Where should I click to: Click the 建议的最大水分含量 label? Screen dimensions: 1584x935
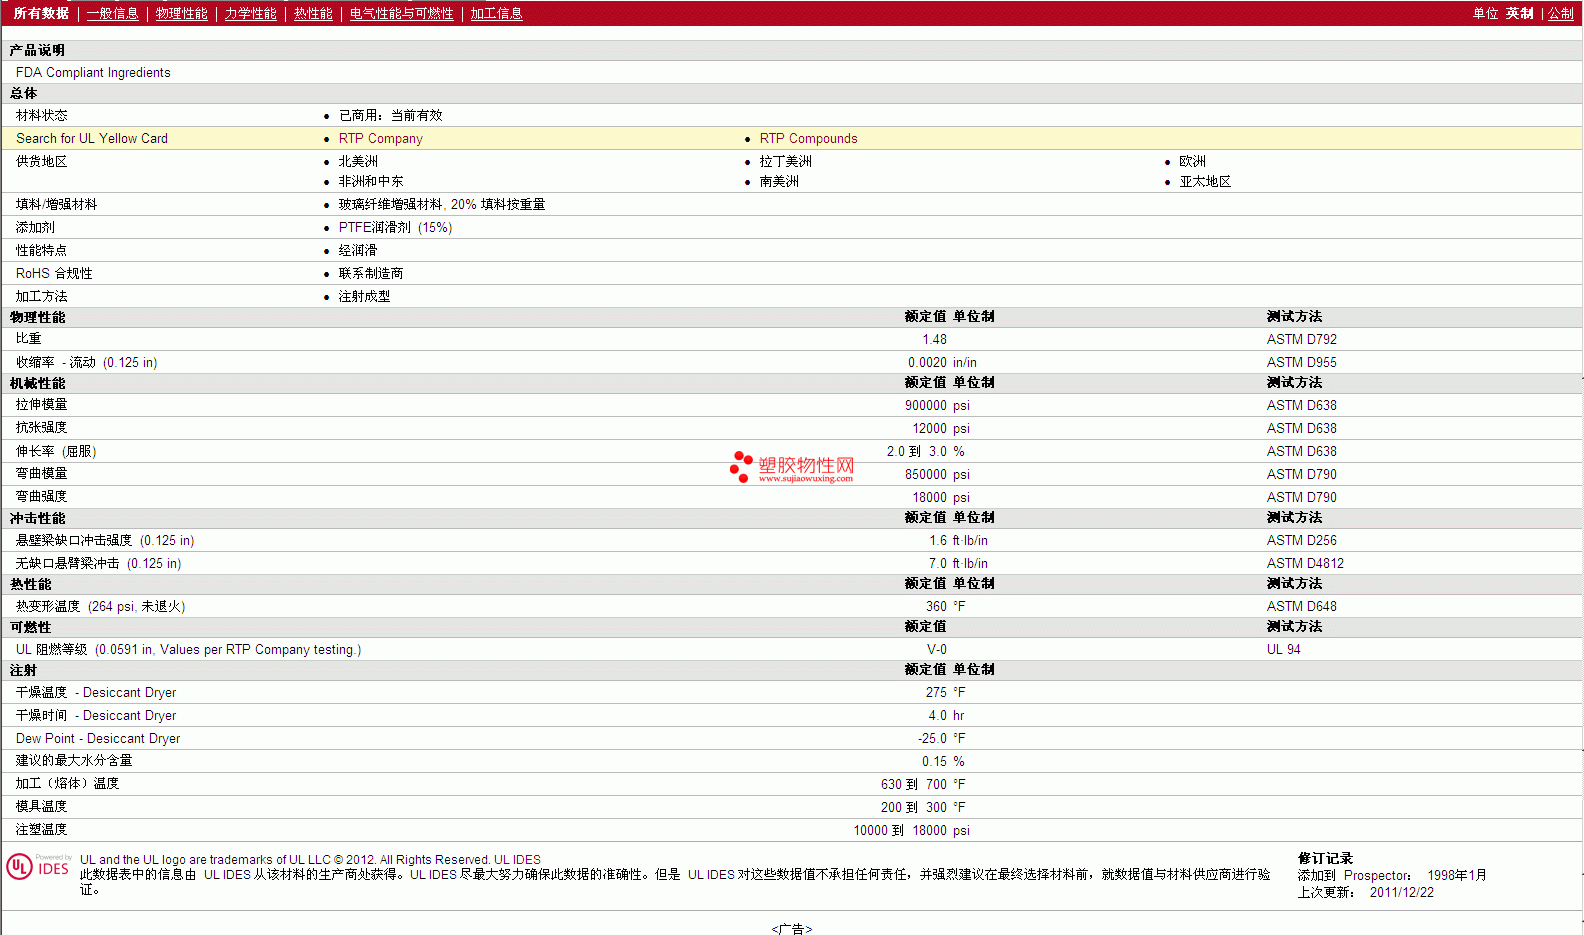pyautogui.click(x=74, y=761)
